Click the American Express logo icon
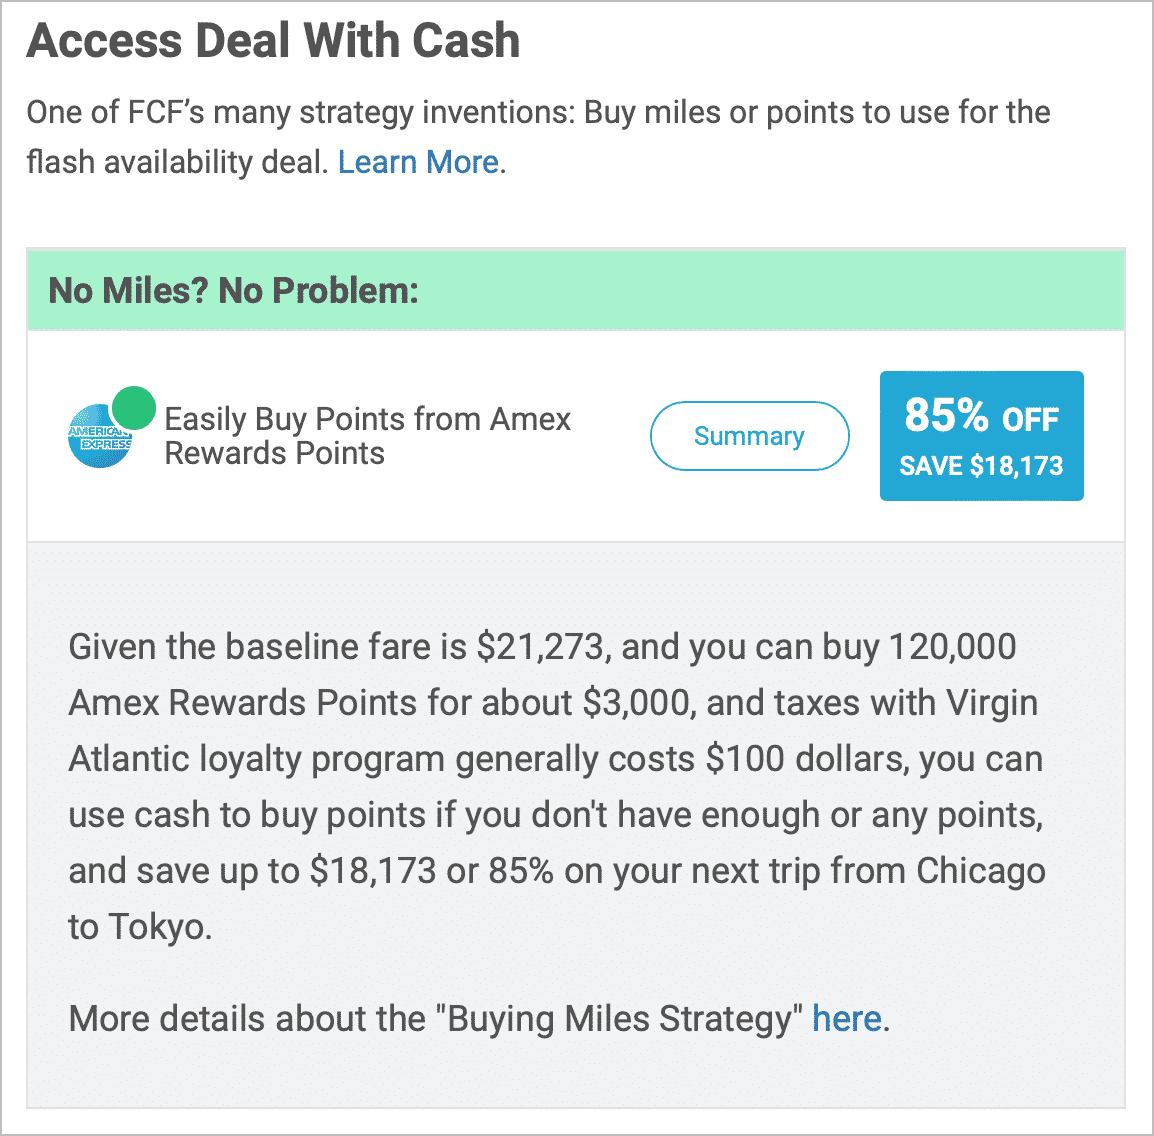The image size is (1154, 1136). 100,436
